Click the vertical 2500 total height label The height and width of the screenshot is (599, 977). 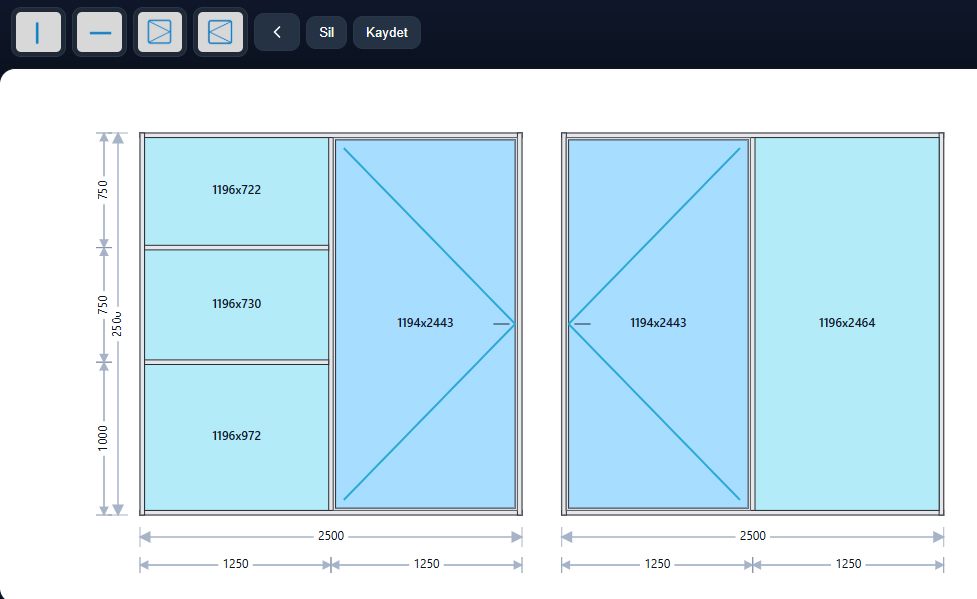click(x=117, y=324)
